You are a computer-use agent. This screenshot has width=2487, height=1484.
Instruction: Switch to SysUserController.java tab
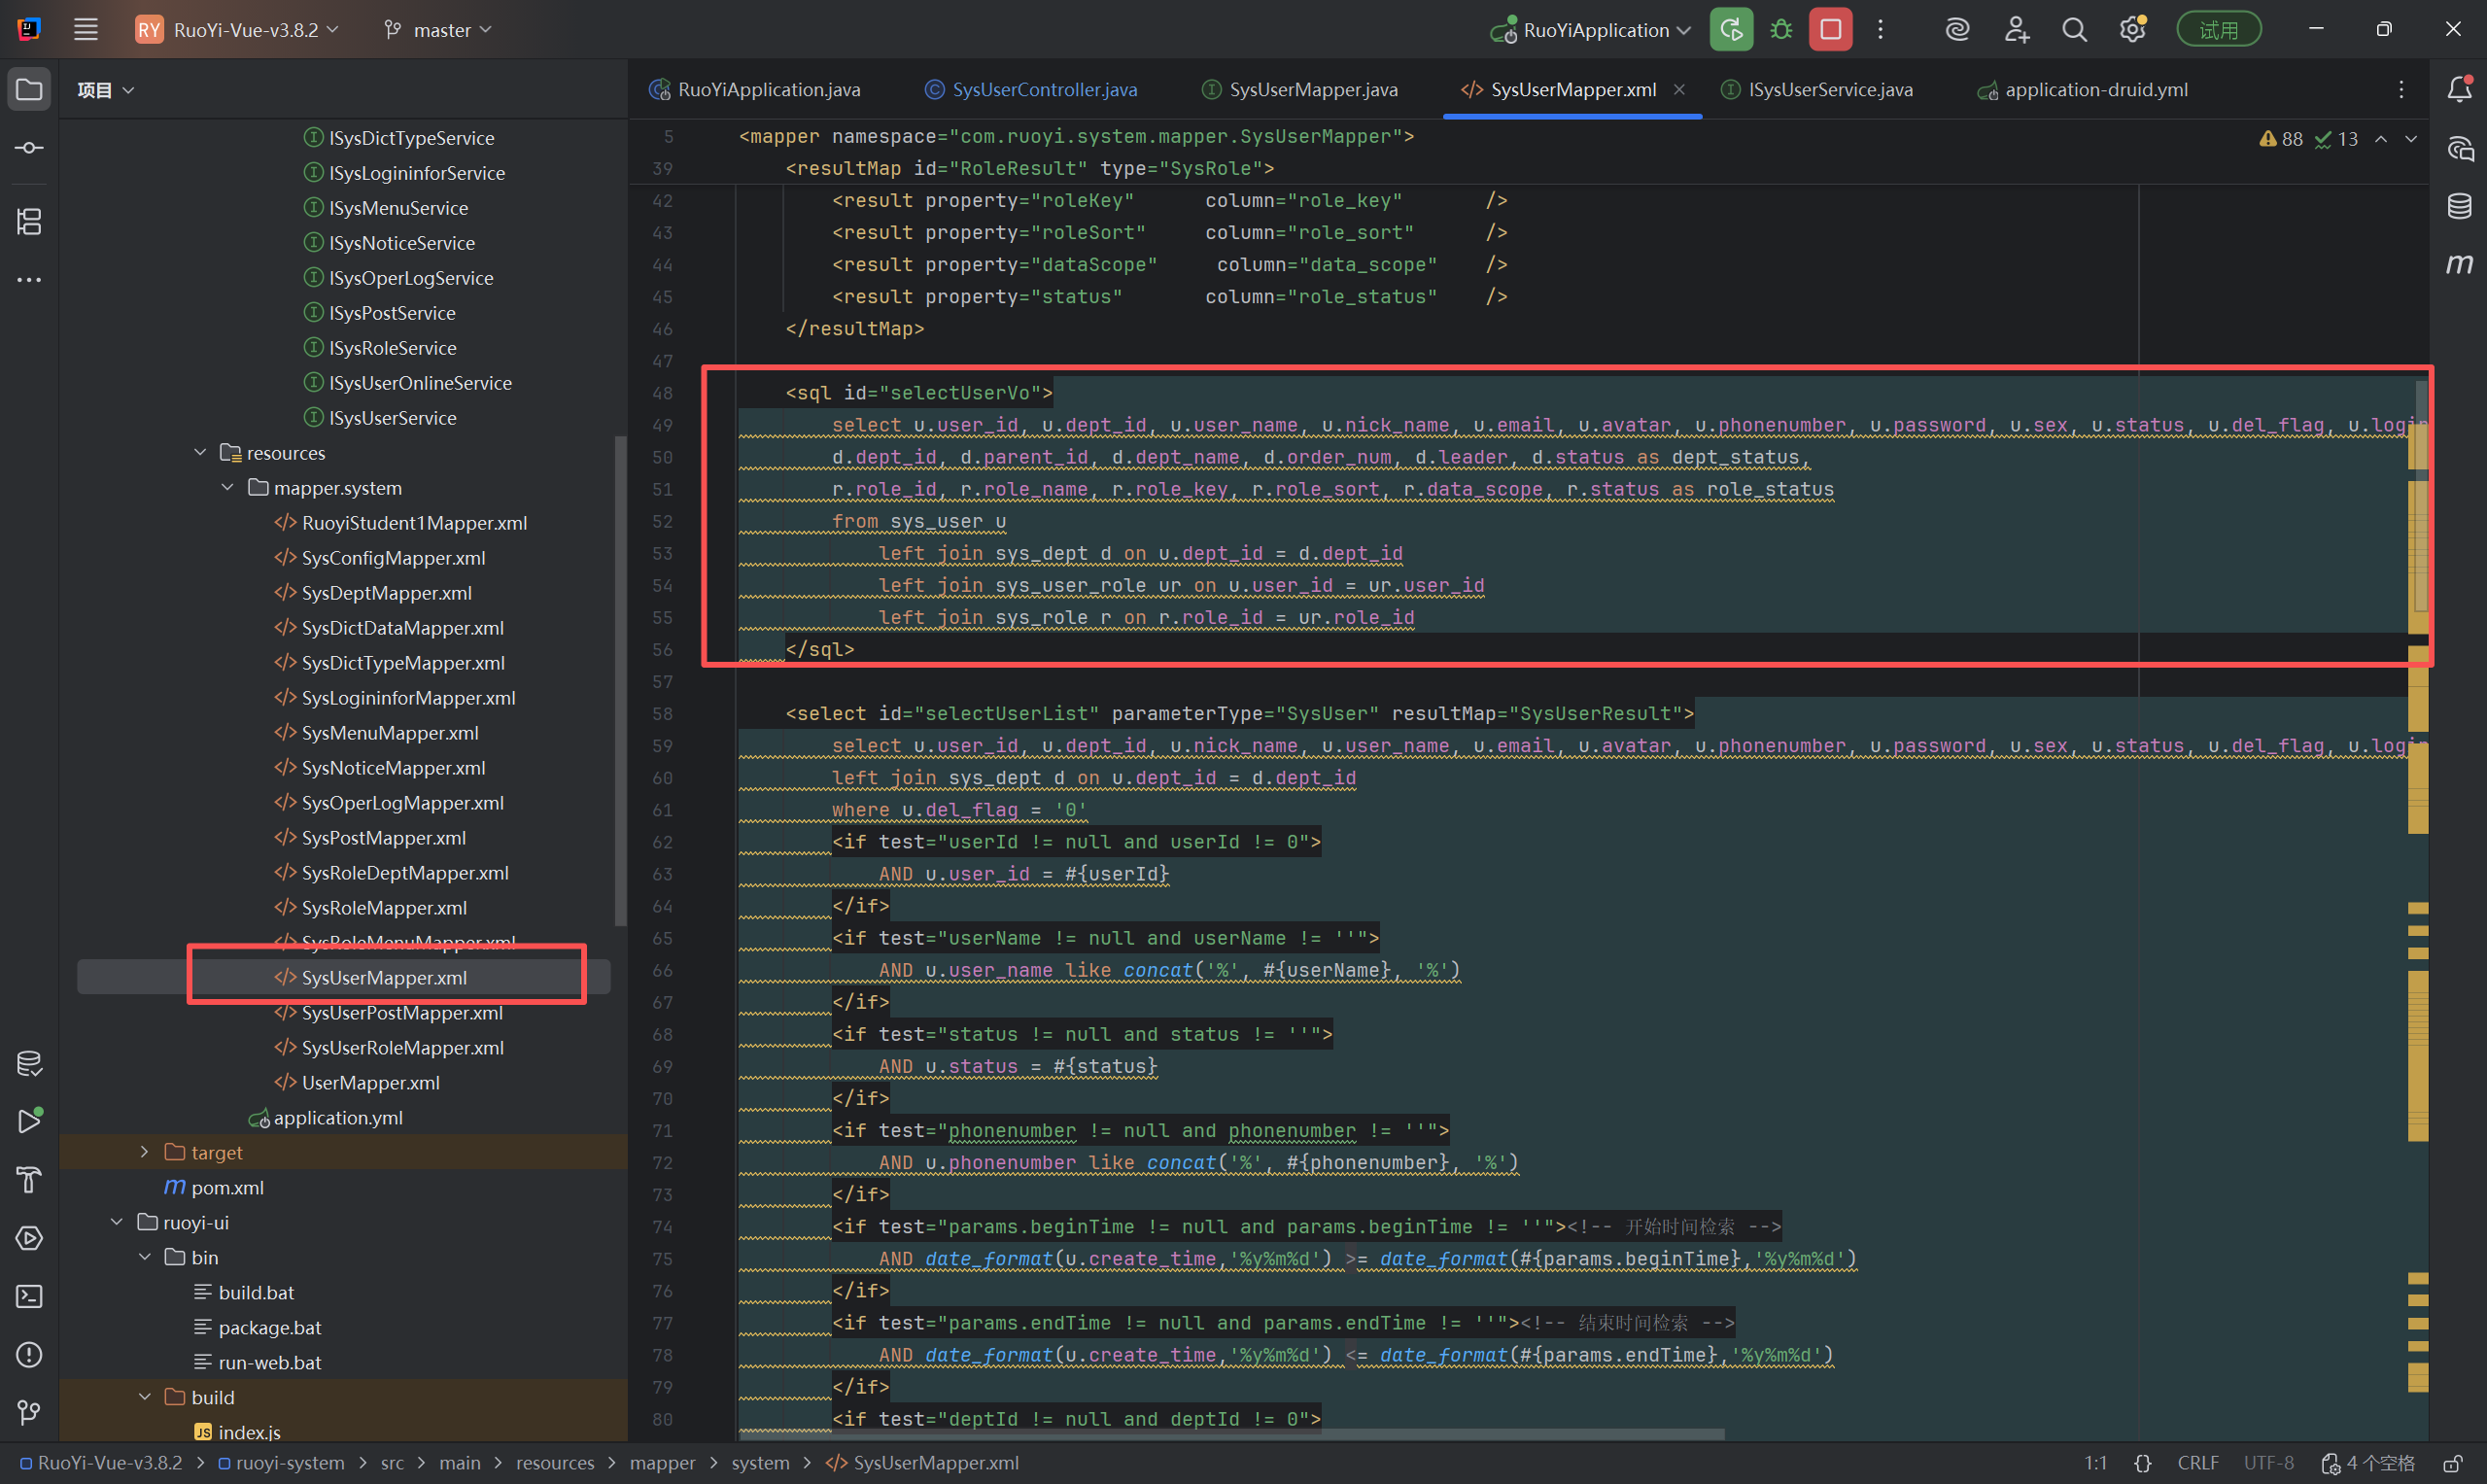pyautogui.click(x=1043, y=90)
